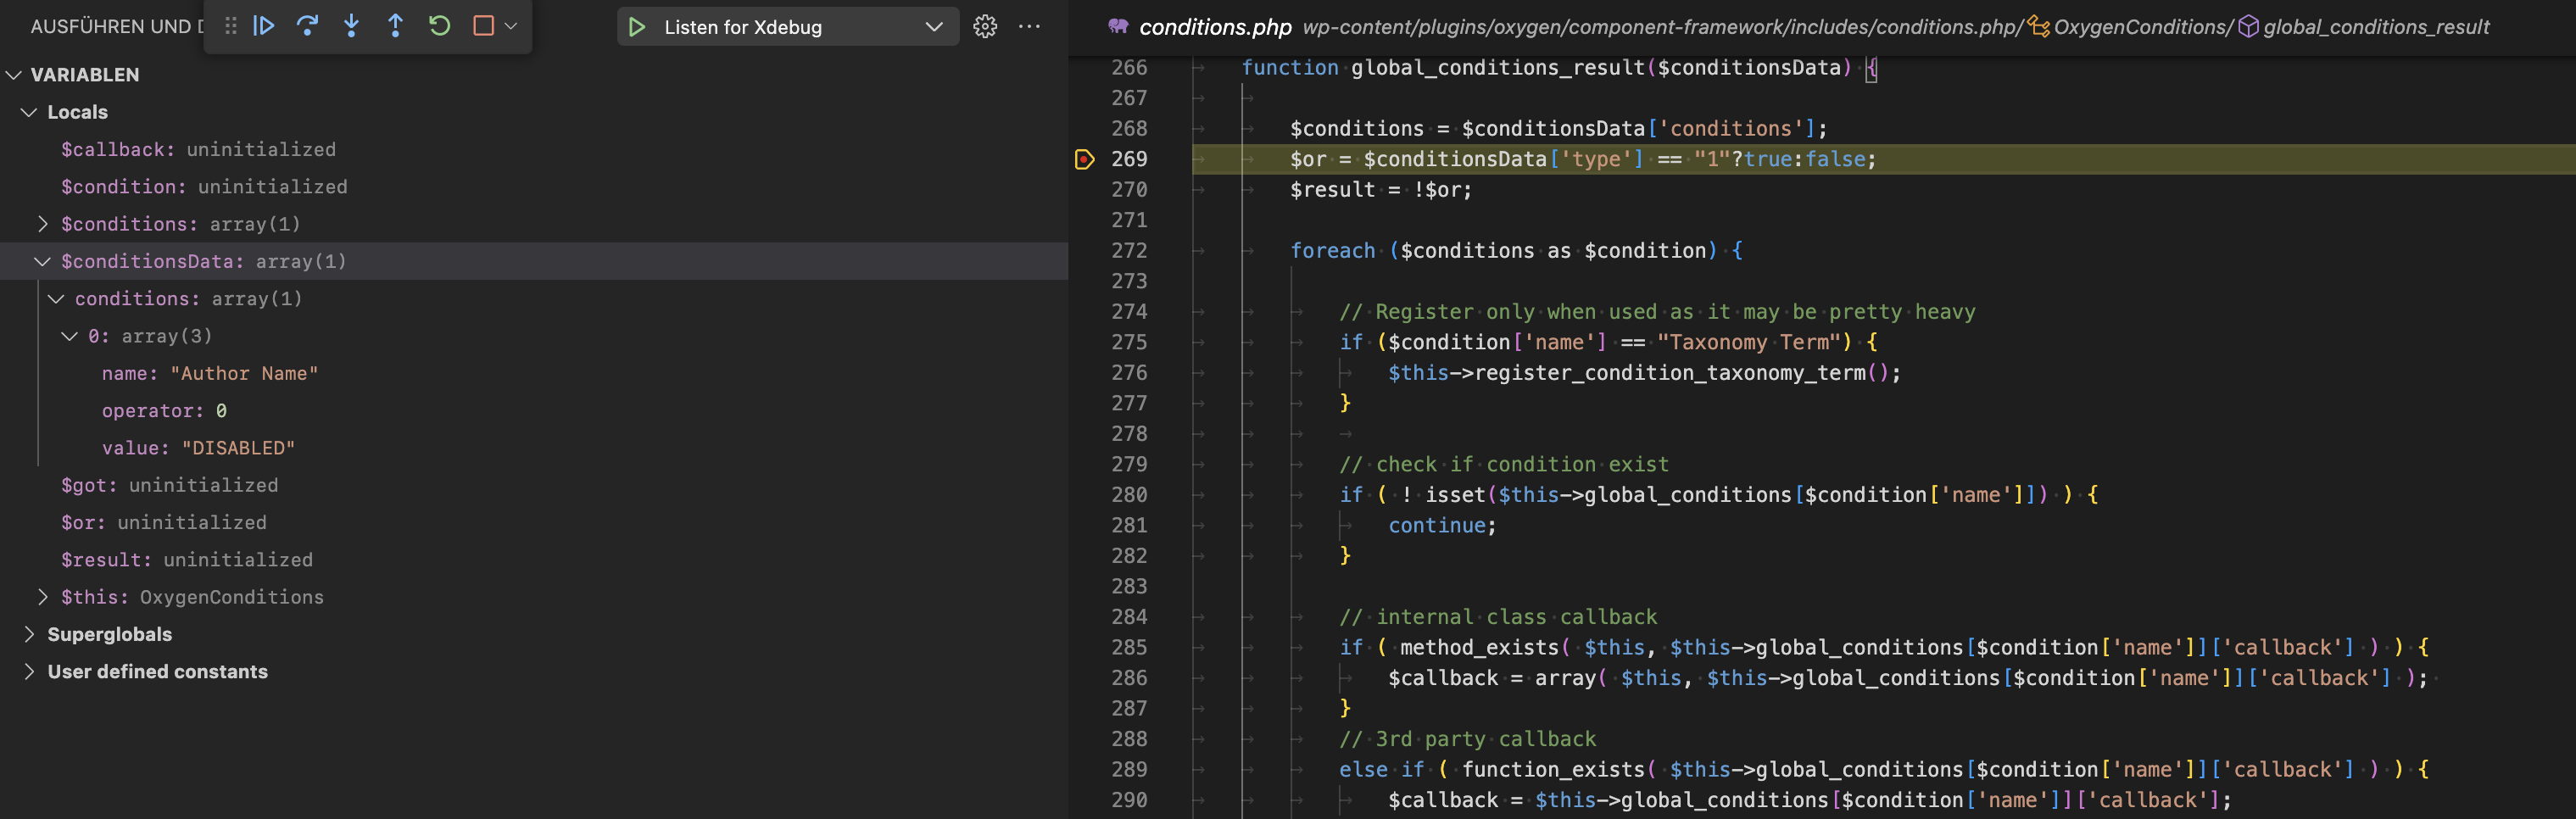Start debugging with the green play icon
This screenshot has height=819, width=2576.
[637, 27]
